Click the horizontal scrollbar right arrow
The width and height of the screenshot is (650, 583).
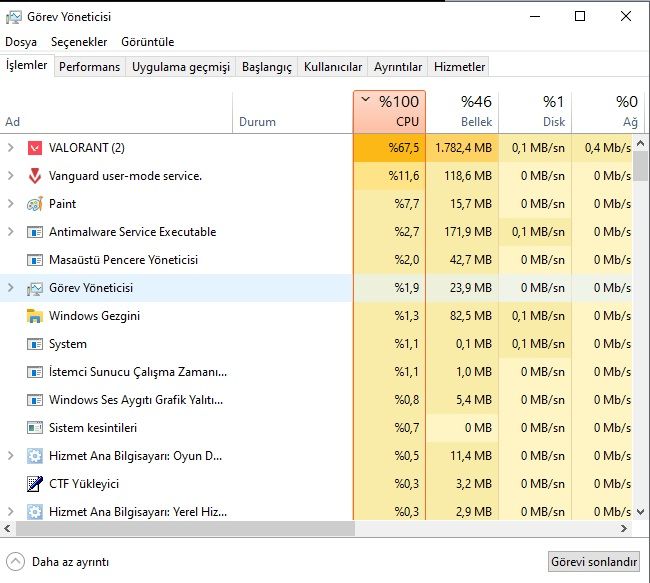click(x=624, y=529)
